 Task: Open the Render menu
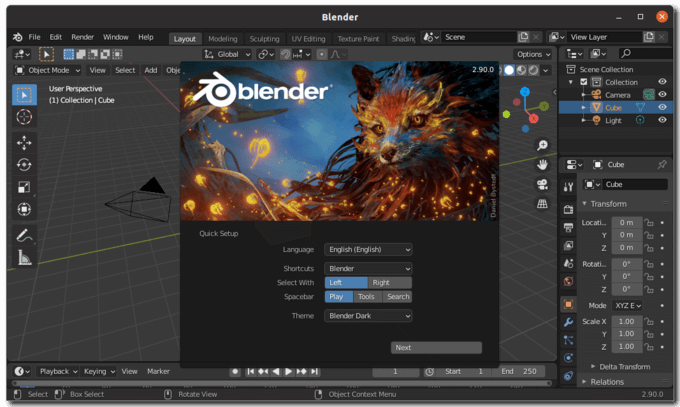coord(82,37)
